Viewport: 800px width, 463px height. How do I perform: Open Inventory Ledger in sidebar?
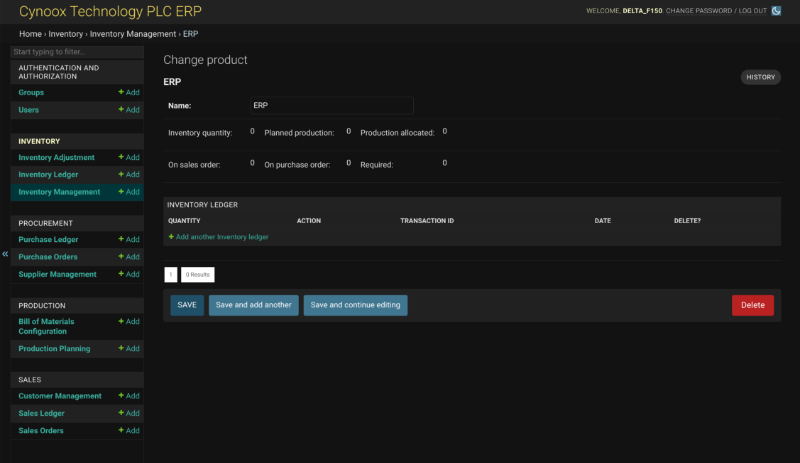(x=48, y=175)
